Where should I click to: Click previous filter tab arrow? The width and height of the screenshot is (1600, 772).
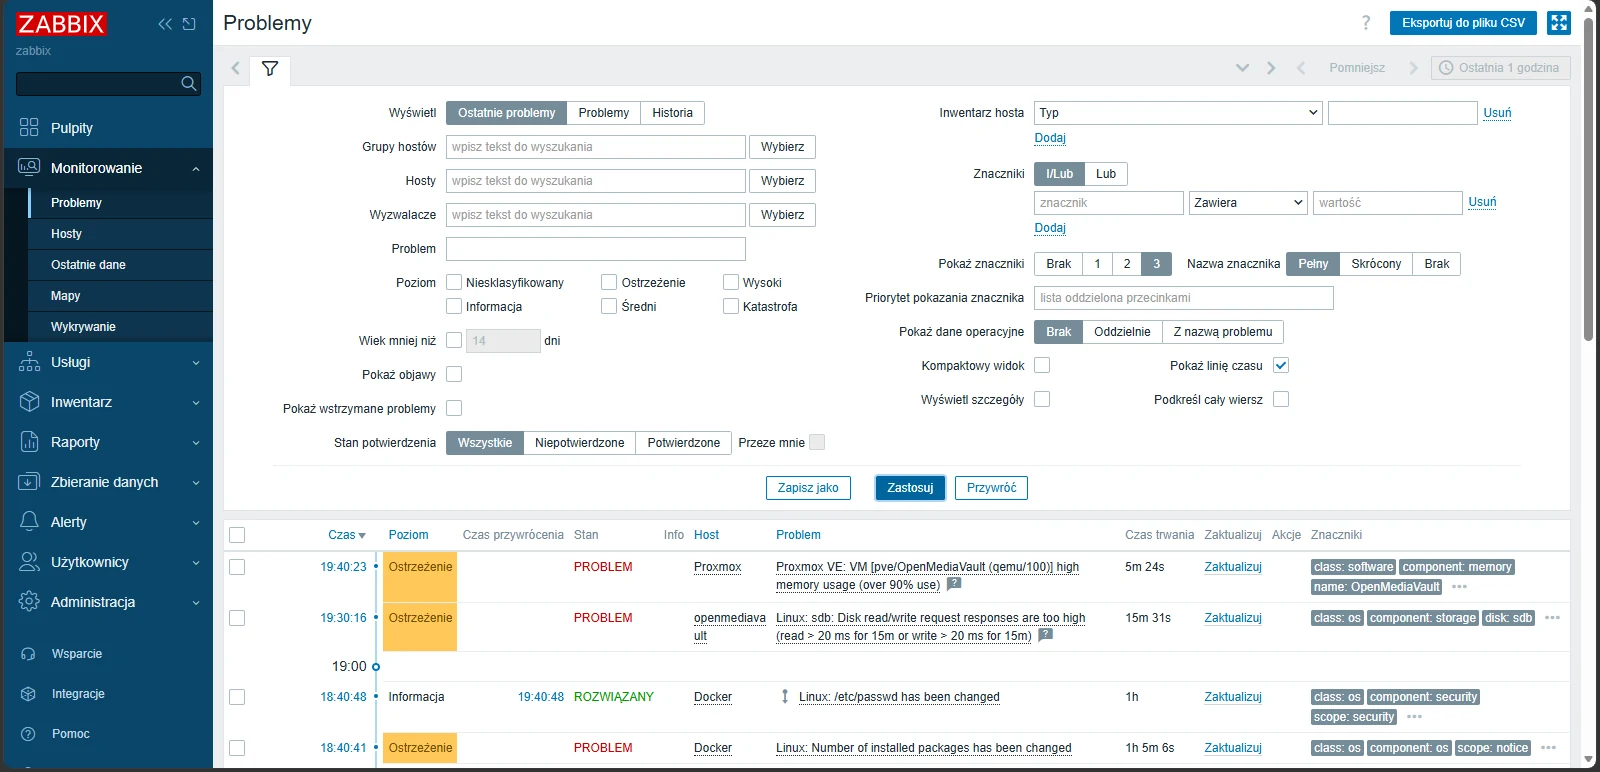(x=236, y=68)
